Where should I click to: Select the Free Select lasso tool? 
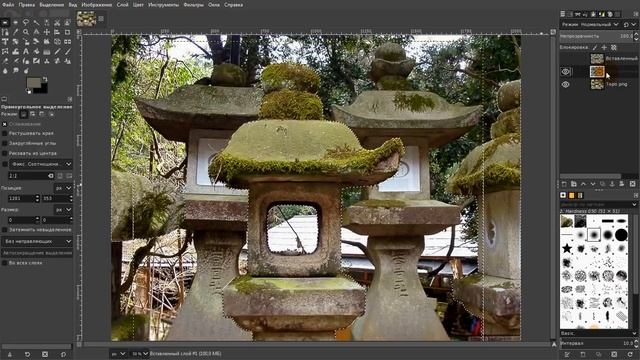pos(26,22)
